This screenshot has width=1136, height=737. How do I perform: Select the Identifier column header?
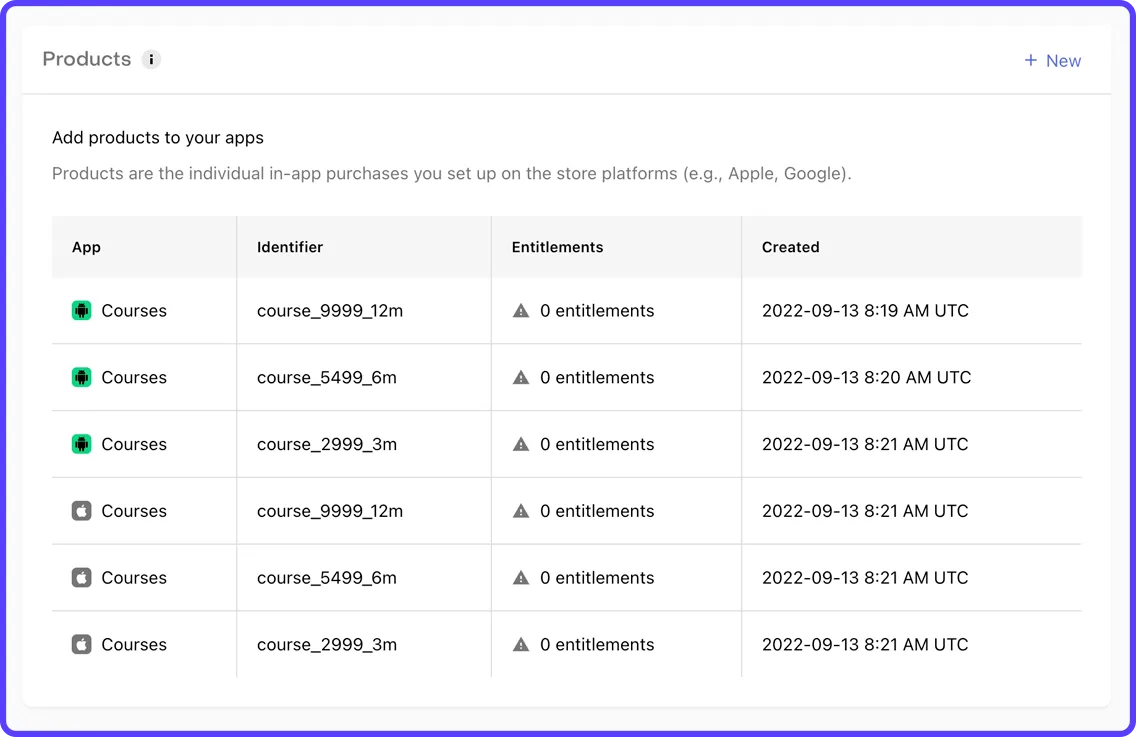click(290, 247)
